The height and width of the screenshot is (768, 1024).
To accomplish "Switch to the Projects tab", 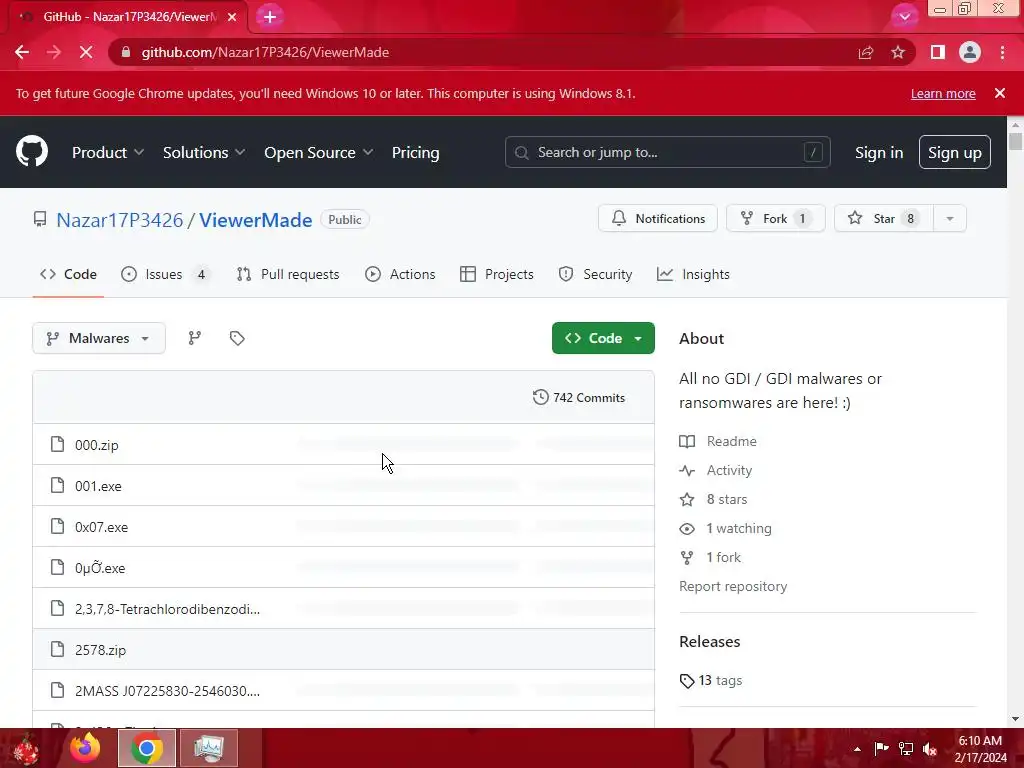I will [497, 274].
